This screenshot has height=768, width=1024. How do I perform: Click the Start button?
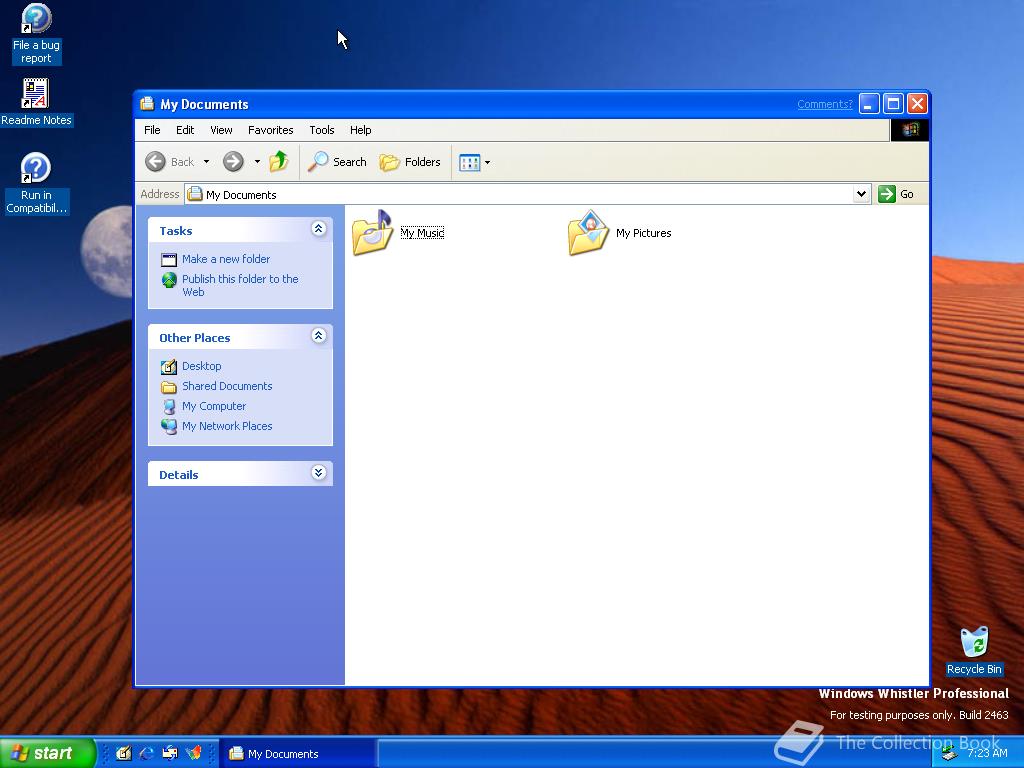tap(47, 753)
